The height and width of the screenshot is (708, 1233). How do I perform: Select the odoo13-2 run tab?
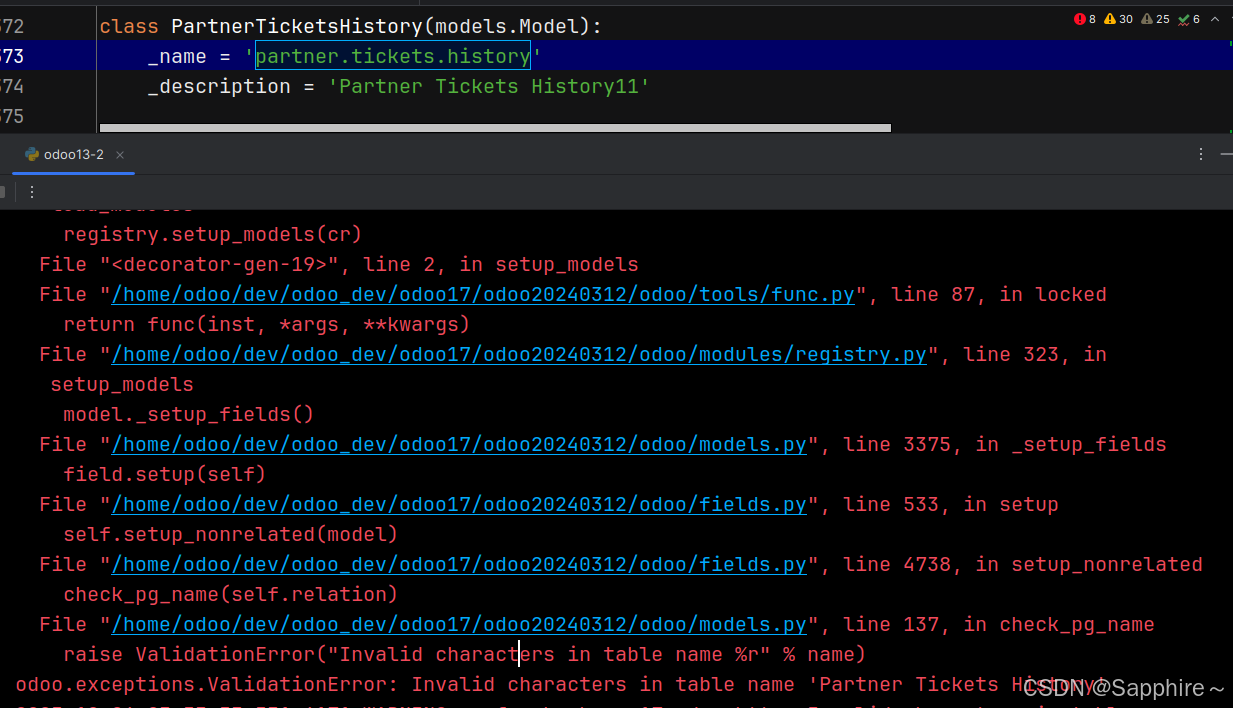pyautogui.click(x=72, y=155)
